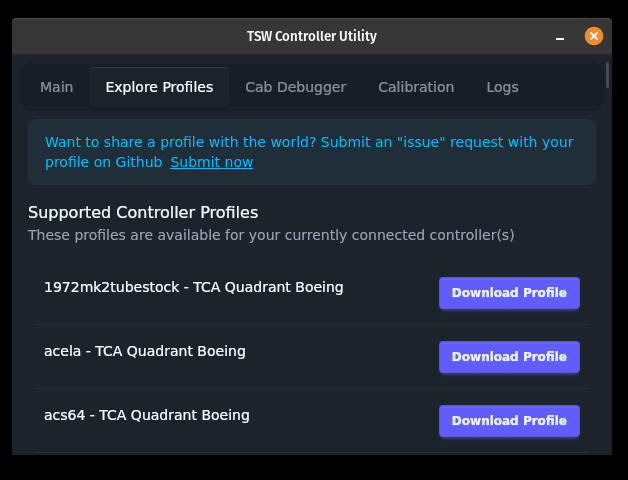Minimize the TSW Controller Utility window
The height and width of the screenshot is (480, 628).
(x=561, y=37)
